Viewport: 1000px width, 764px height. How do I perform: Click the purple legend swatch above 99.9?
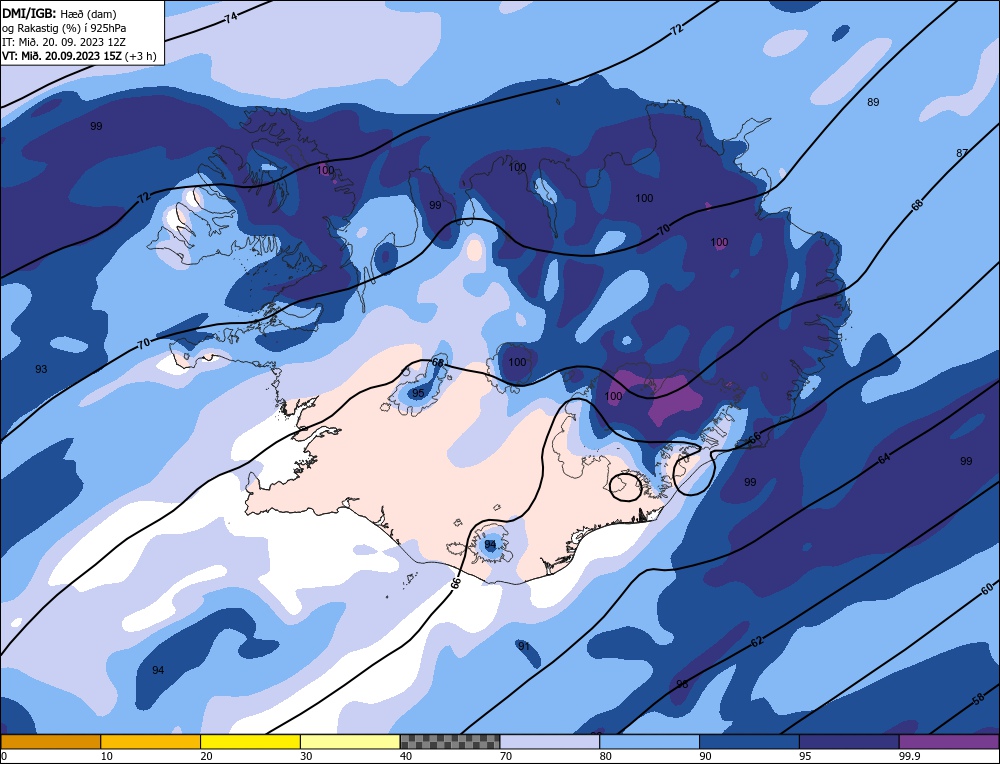(x=949, y=741)
